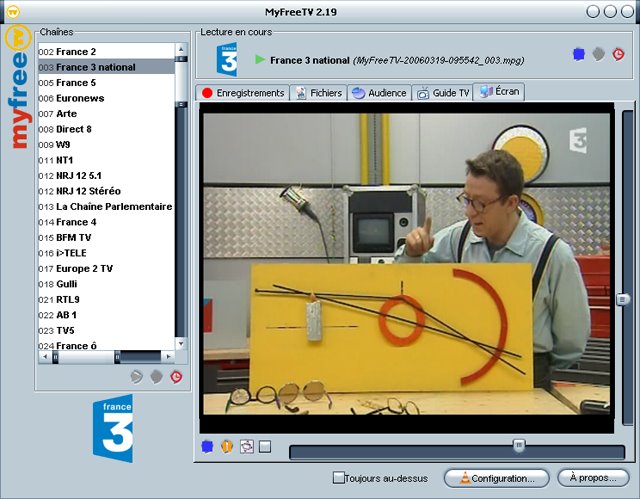This screenshot has width=640, height=499.
Task: Click the video playback screen
Action: pos(407,268)
